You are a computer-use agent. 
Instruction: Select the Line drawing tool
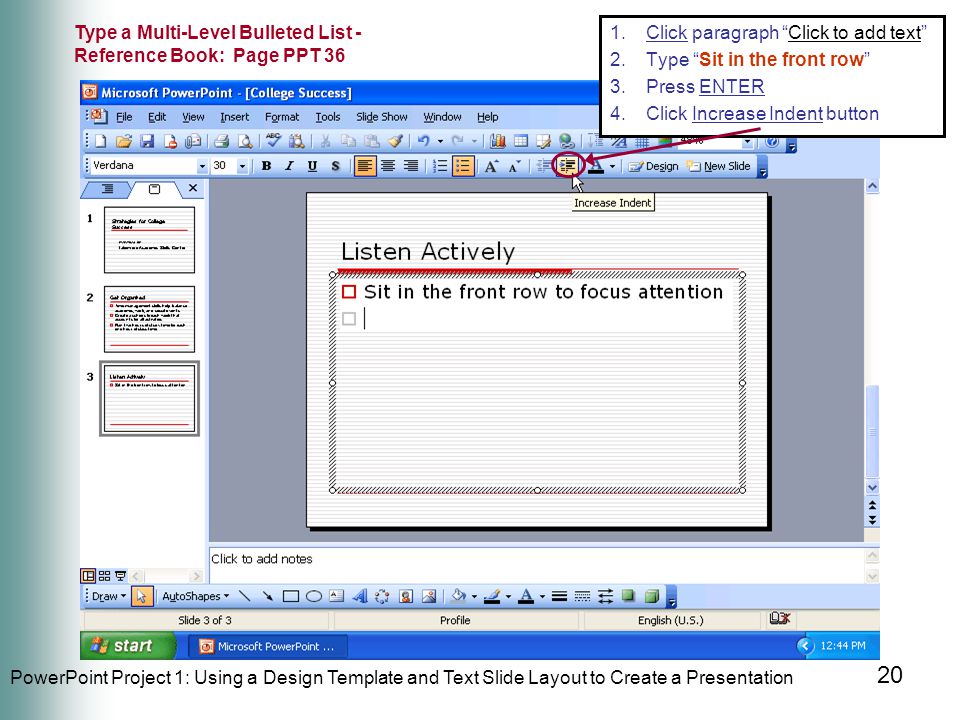[244, 596]
